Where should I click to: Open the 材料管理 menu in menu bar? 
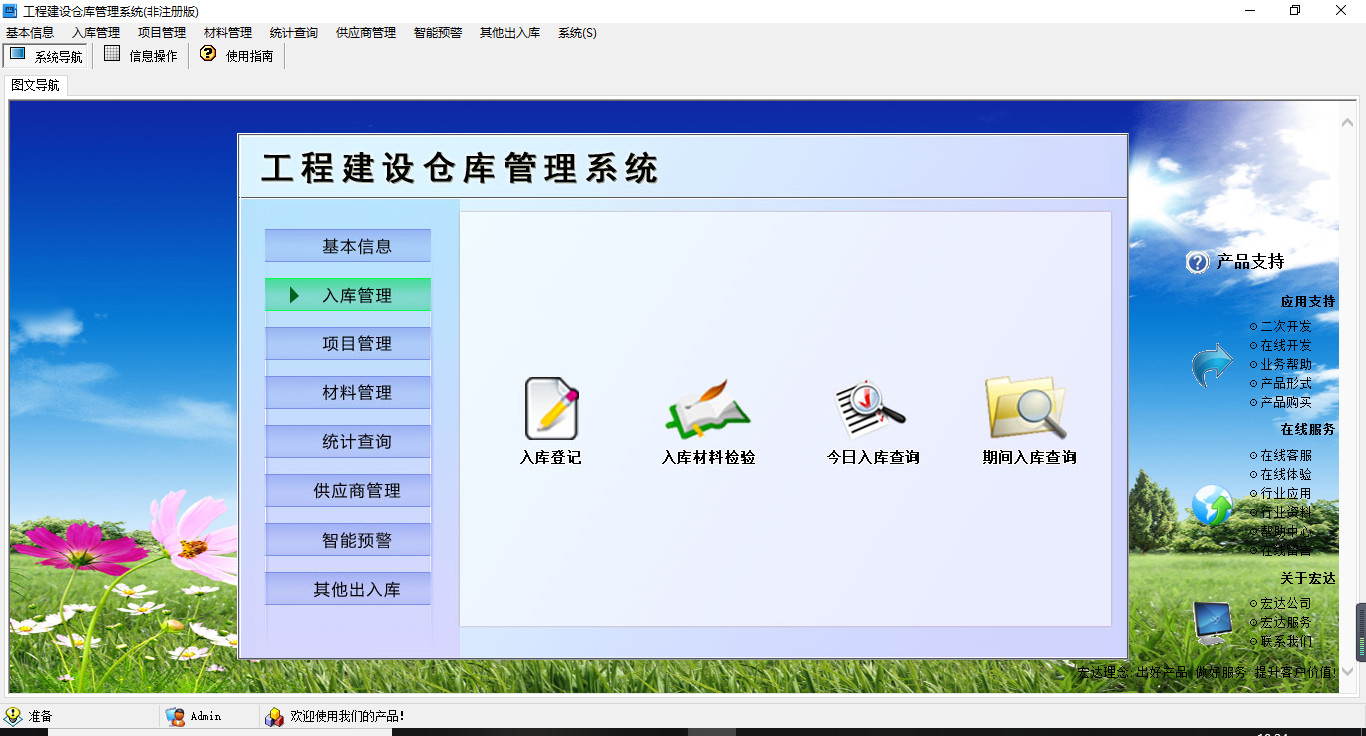point(228,33)
